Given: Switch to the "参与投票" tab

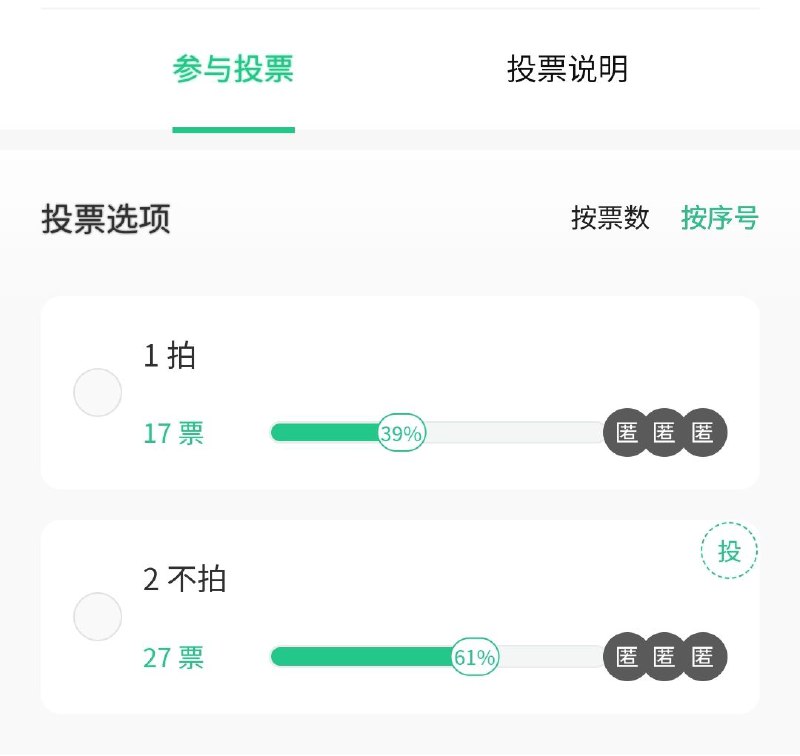Looking at the screenshot, I should (x=234, y=72).
